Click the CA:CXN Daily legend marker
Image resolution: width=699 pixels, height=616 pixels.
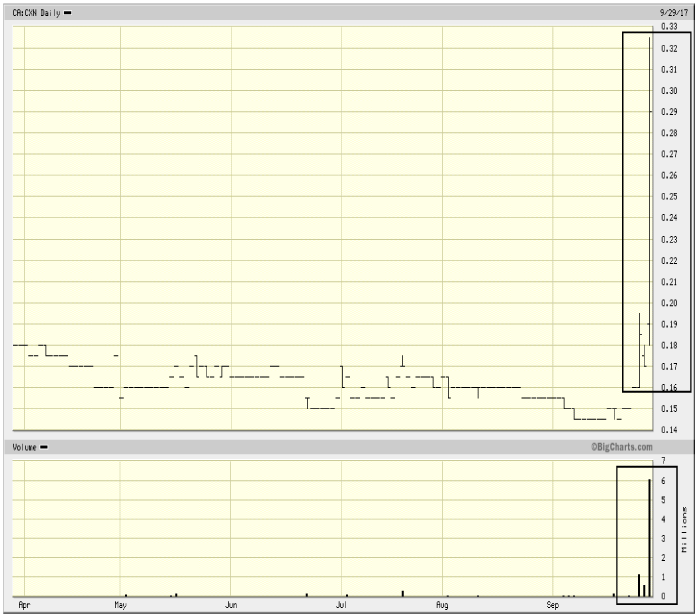tap(67, 12)
